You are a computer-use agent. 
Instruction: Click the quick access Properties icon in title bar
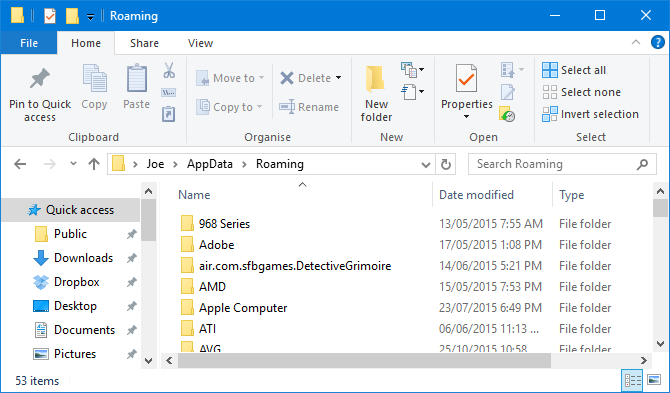[50, 16]
